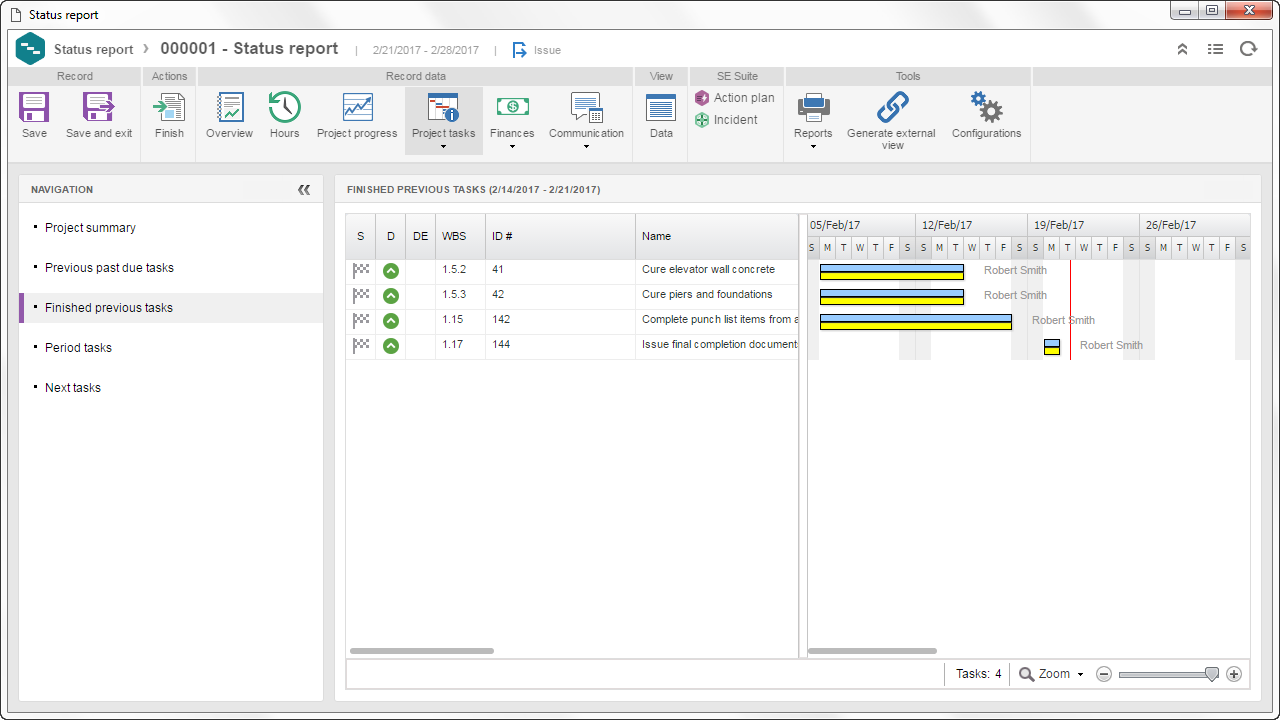
Task: Click status flag icon for task 41
Action: click(361, 270)
